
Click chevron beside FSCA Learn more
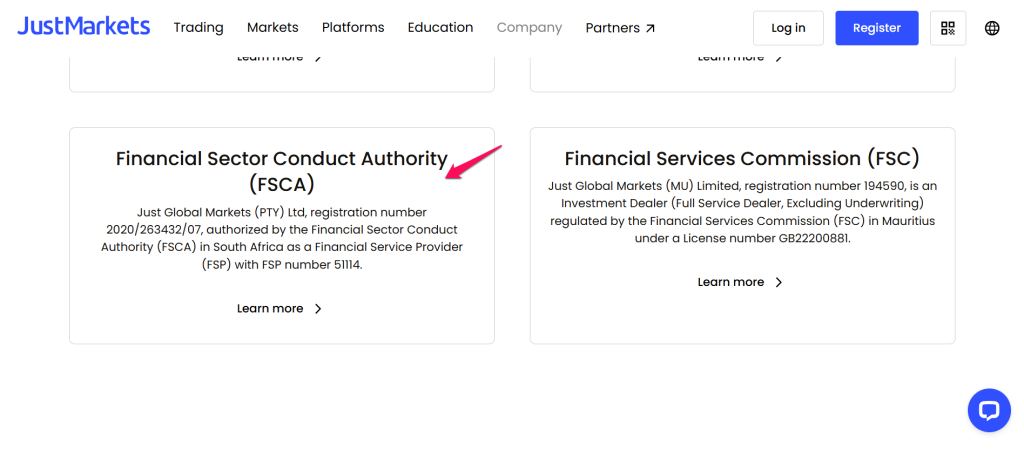[318, 309]
